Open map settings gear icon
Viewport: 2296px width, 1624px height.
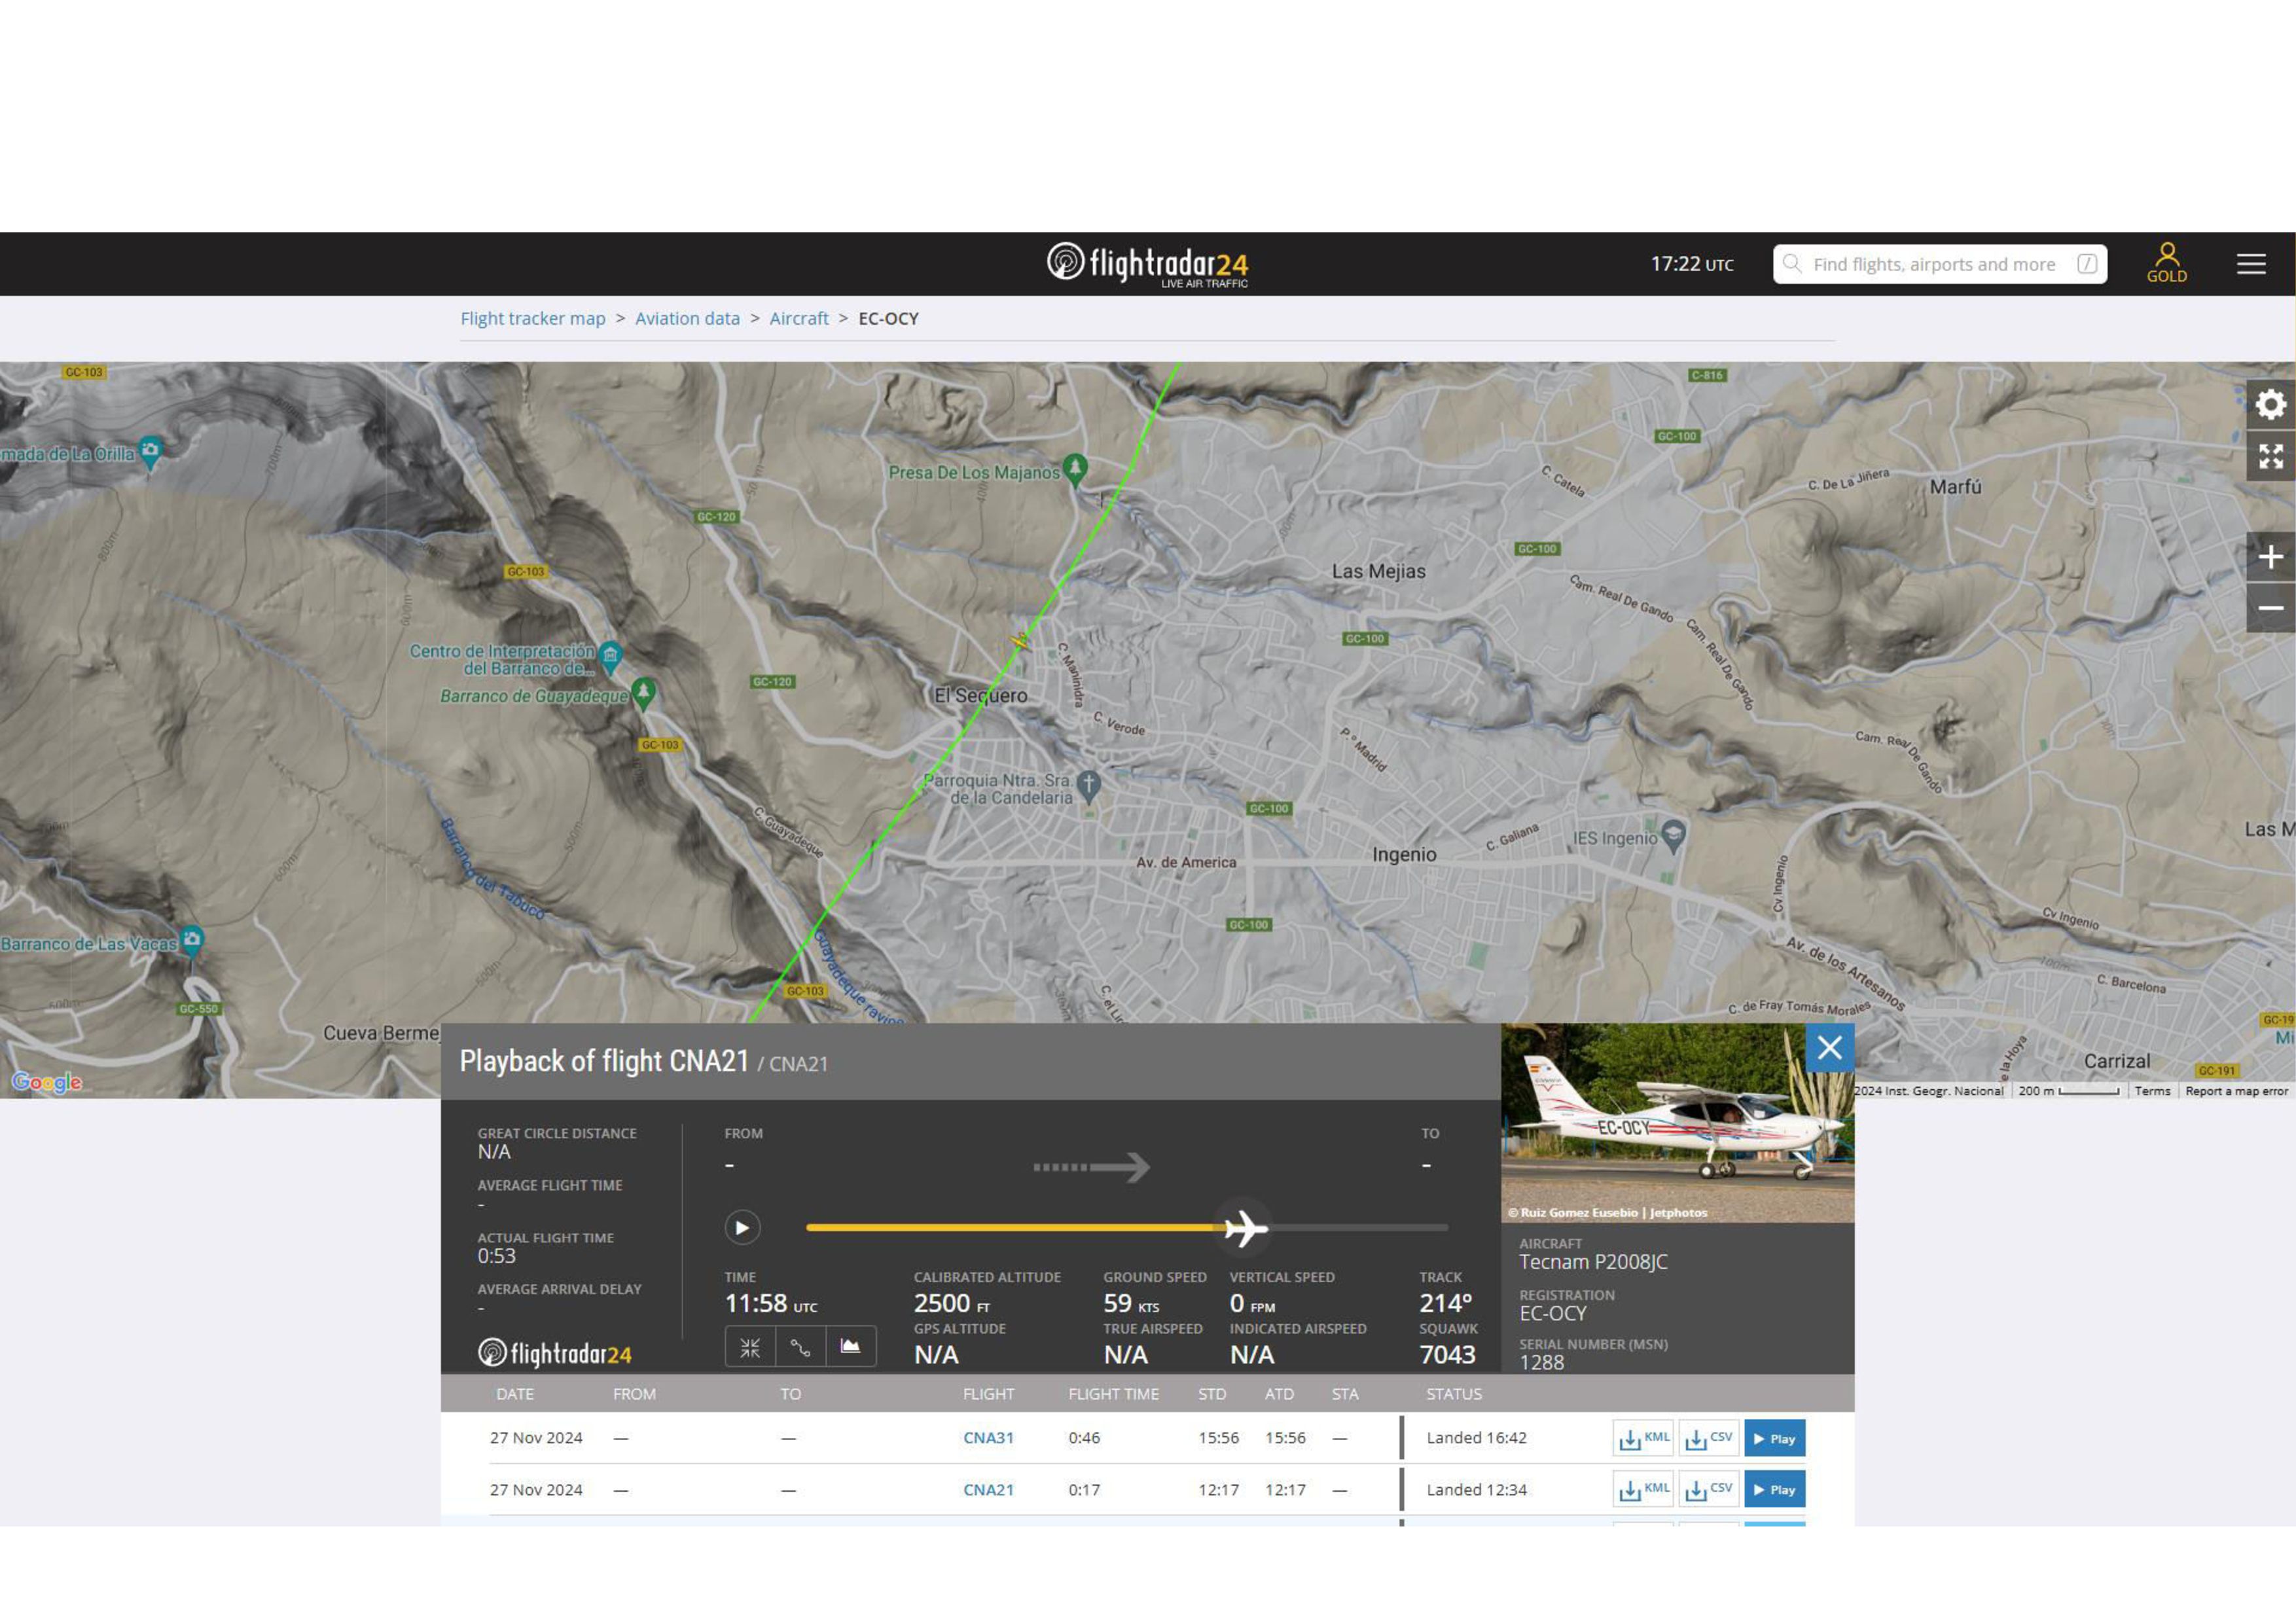(x=2270, y=404)
